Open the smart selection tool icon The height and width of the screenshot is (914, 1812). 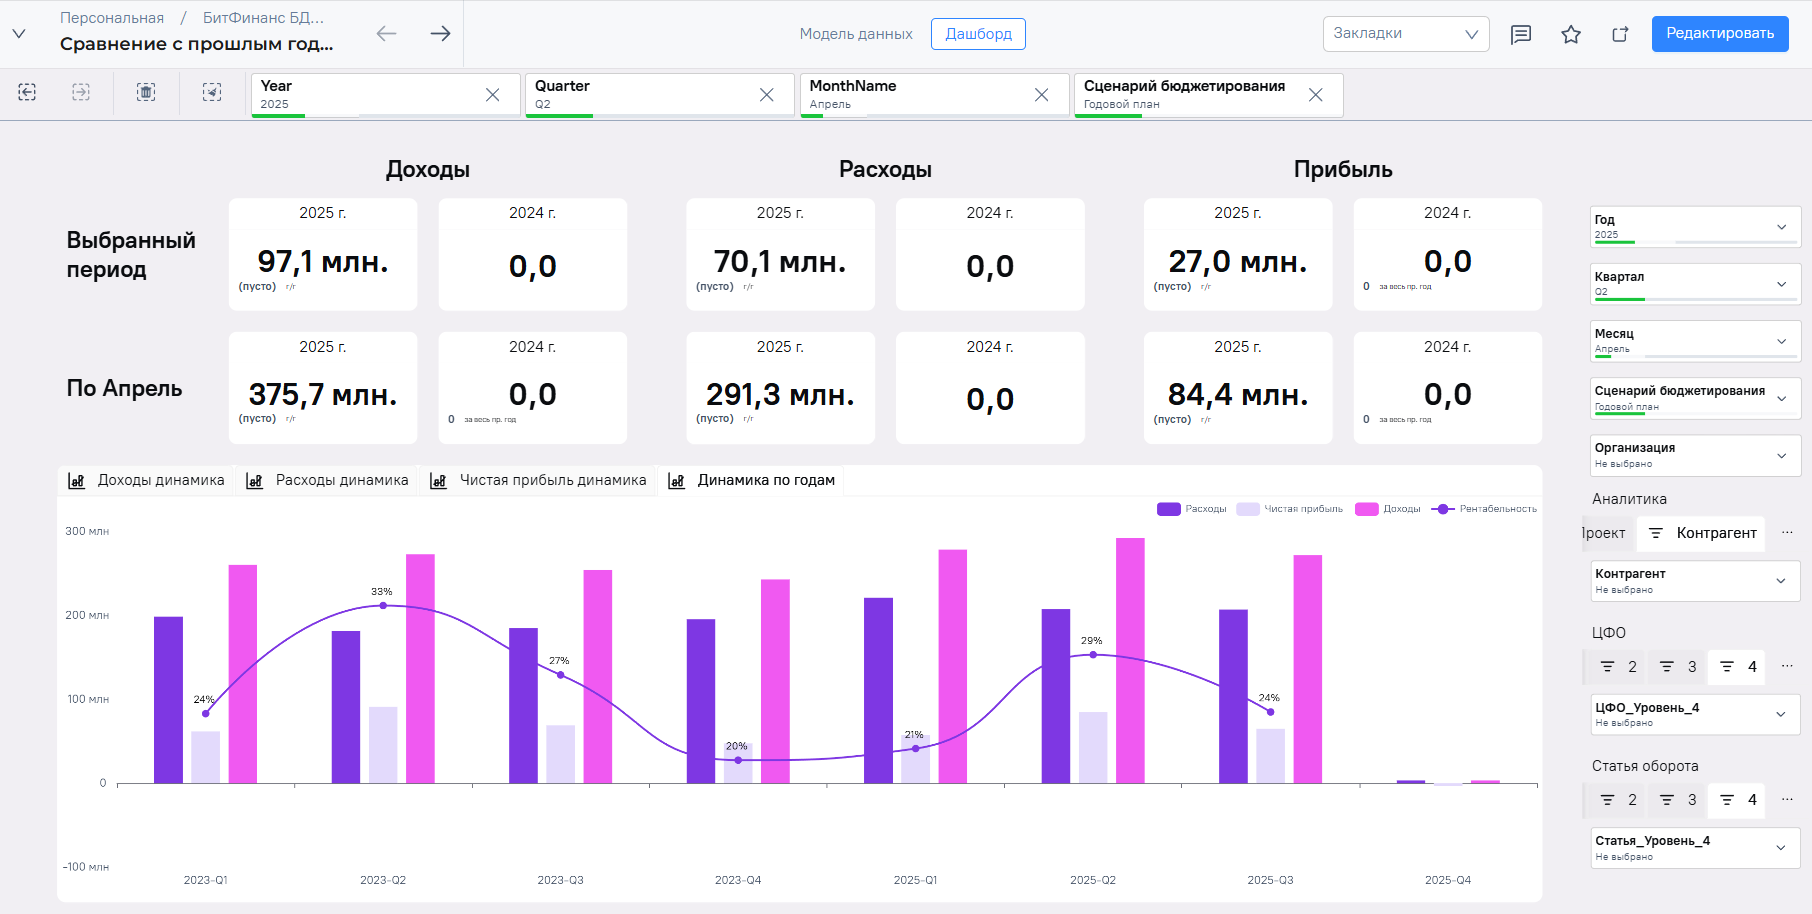(212, 92)
